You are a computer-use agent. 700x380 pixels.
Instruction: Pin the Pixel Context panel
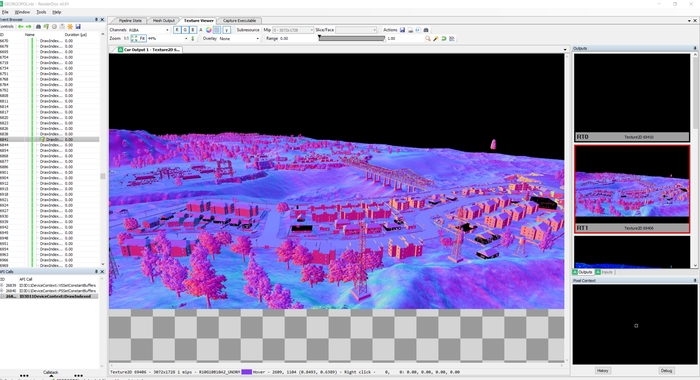(x=695, y=280)
